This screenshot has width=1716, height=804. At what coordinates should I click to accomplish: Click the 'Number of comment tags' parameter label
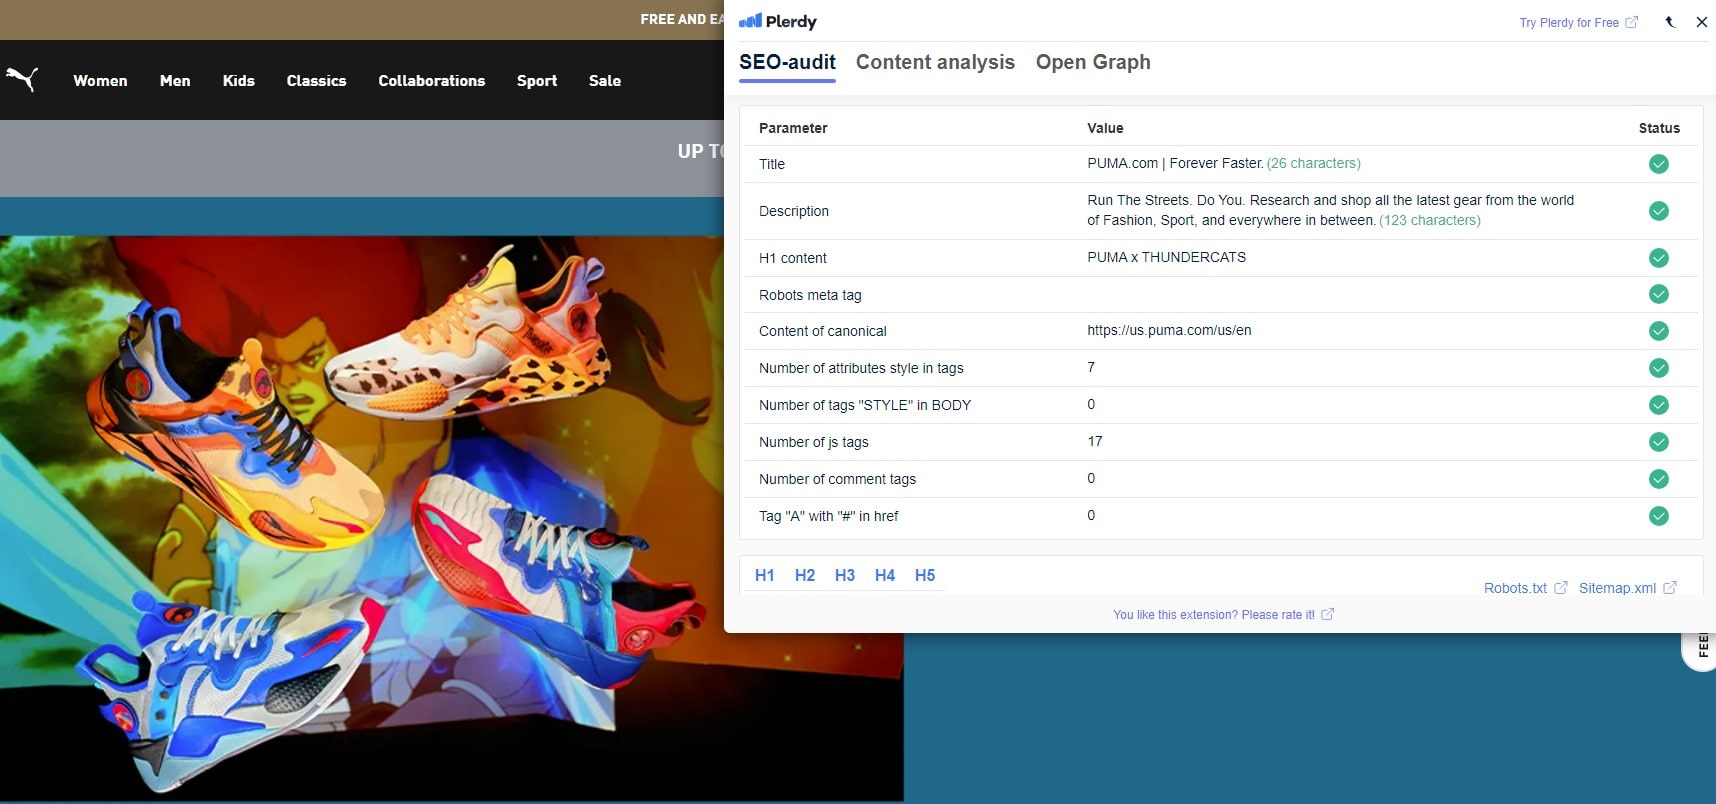[x=837, y=479]
